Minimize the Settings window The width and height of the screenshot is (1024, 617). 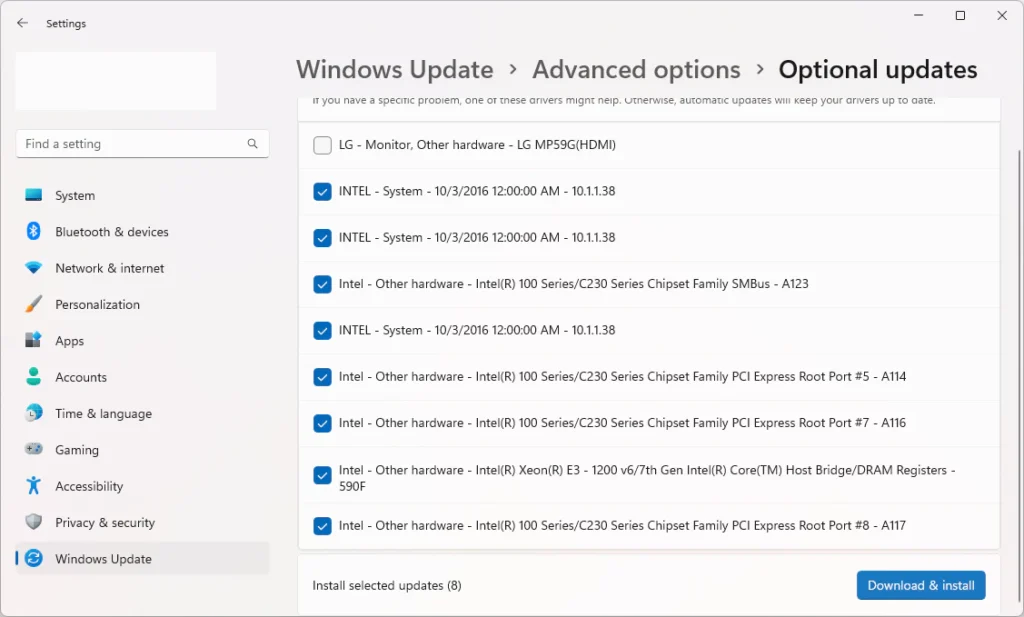(x=918, y=15)
